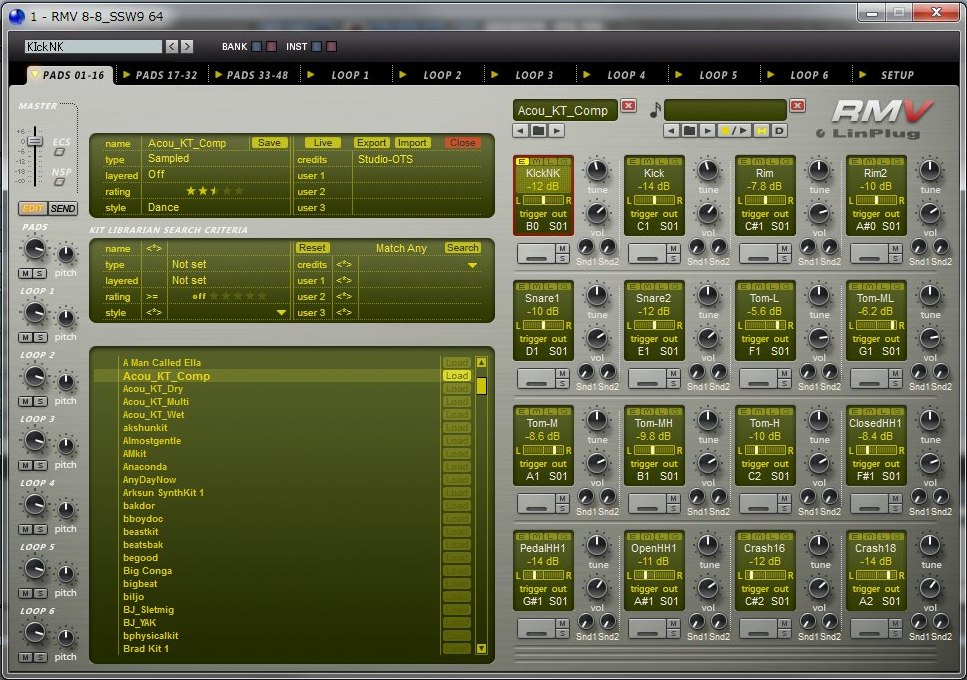967x680 pixels.
Task: Go to the next pattern with the right arrow
Action: tap(707, 131)
